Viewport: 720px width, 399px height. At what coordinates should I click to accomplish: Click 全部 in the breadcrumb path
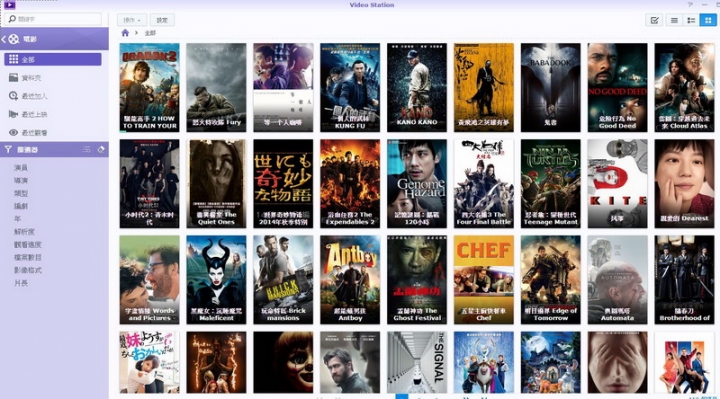(150, 33)
